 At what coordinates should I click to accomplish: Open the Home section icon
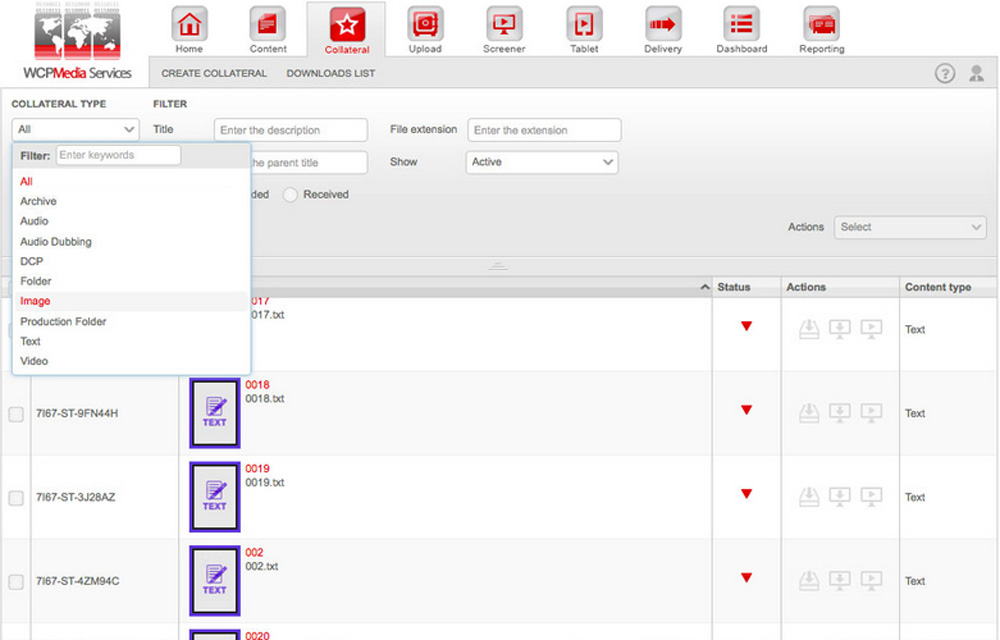pos(188,24)
